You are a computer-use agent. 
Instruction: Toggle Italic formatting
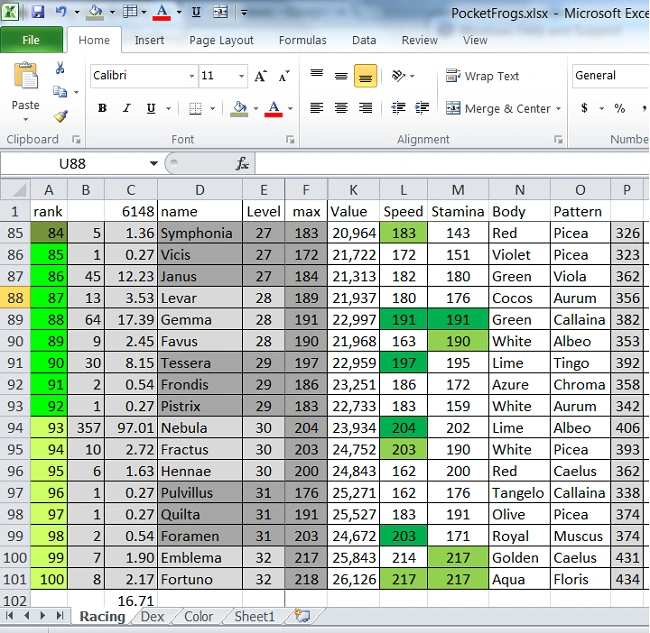tap(126, 109)
